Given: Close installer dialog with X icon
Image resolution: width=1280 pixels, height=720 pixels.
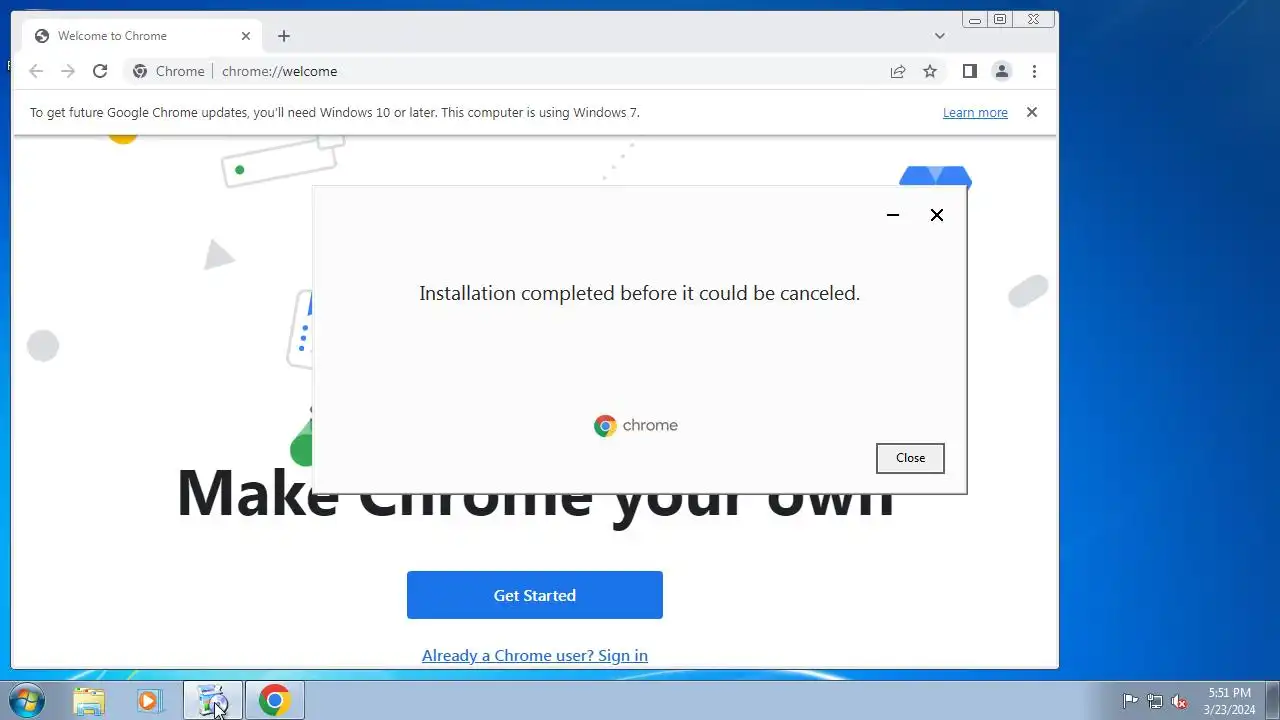Looking at the screenshot, I should [937, 215].
